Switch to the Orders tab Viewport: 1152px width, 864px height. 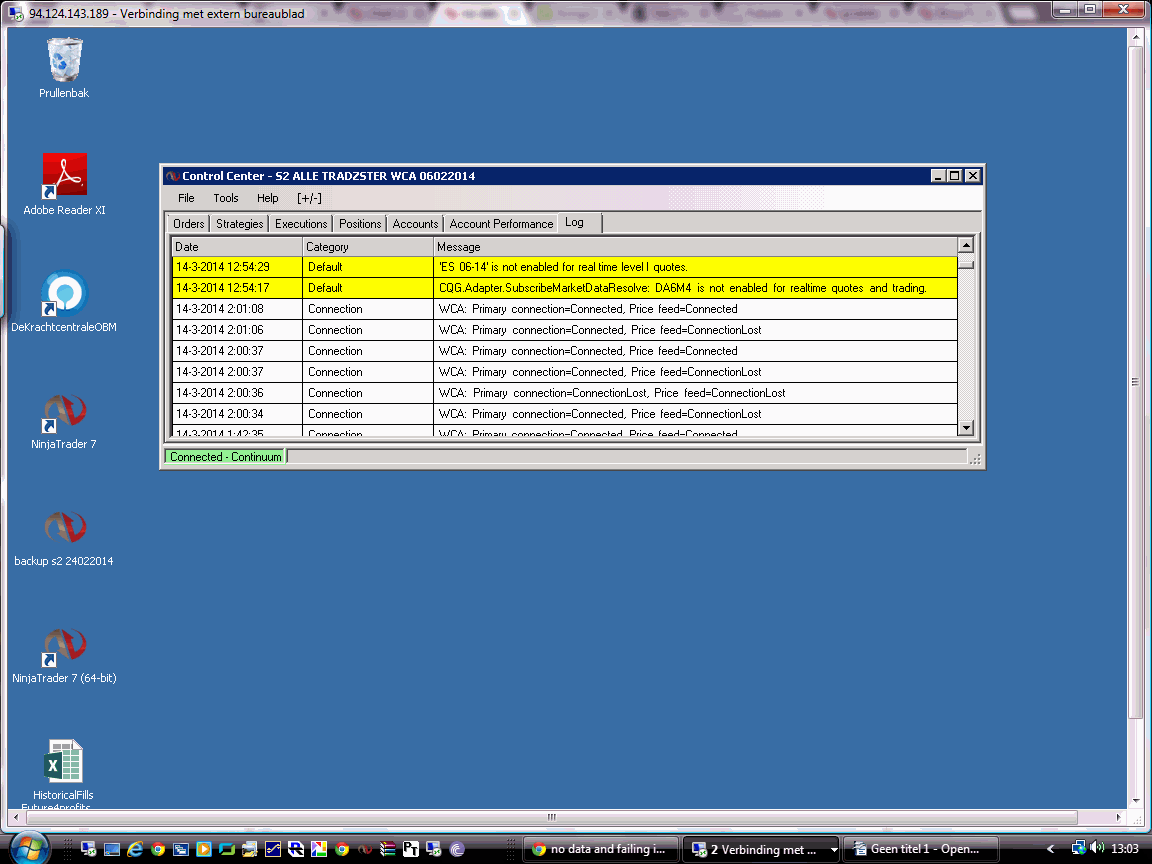189,223
